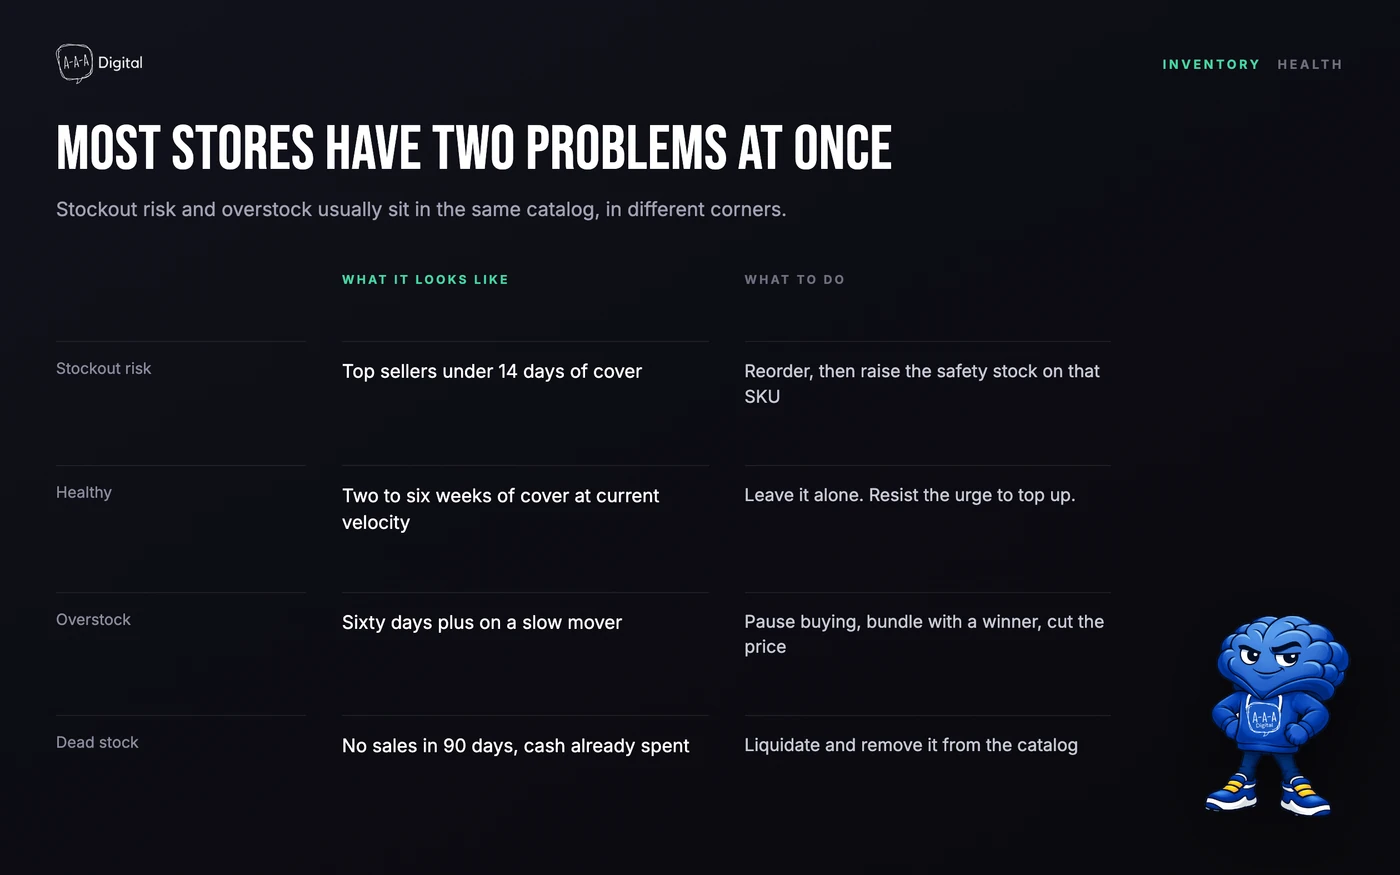Select the Overstock row label
This screenshot has height=875, width=1400.
(93, 619)
